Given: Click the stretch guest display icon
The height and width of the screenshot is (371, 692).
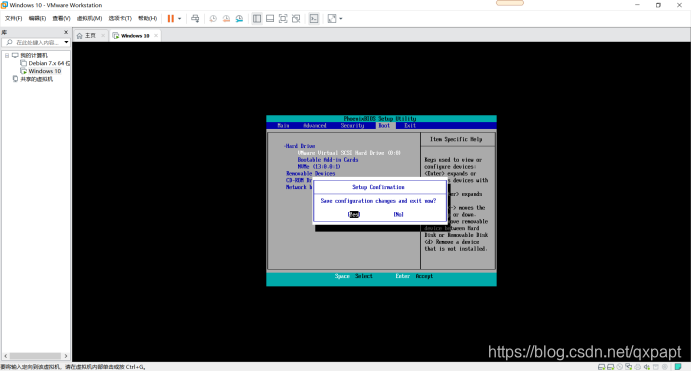Looking at the screenshot, I should tap(332, 19).
